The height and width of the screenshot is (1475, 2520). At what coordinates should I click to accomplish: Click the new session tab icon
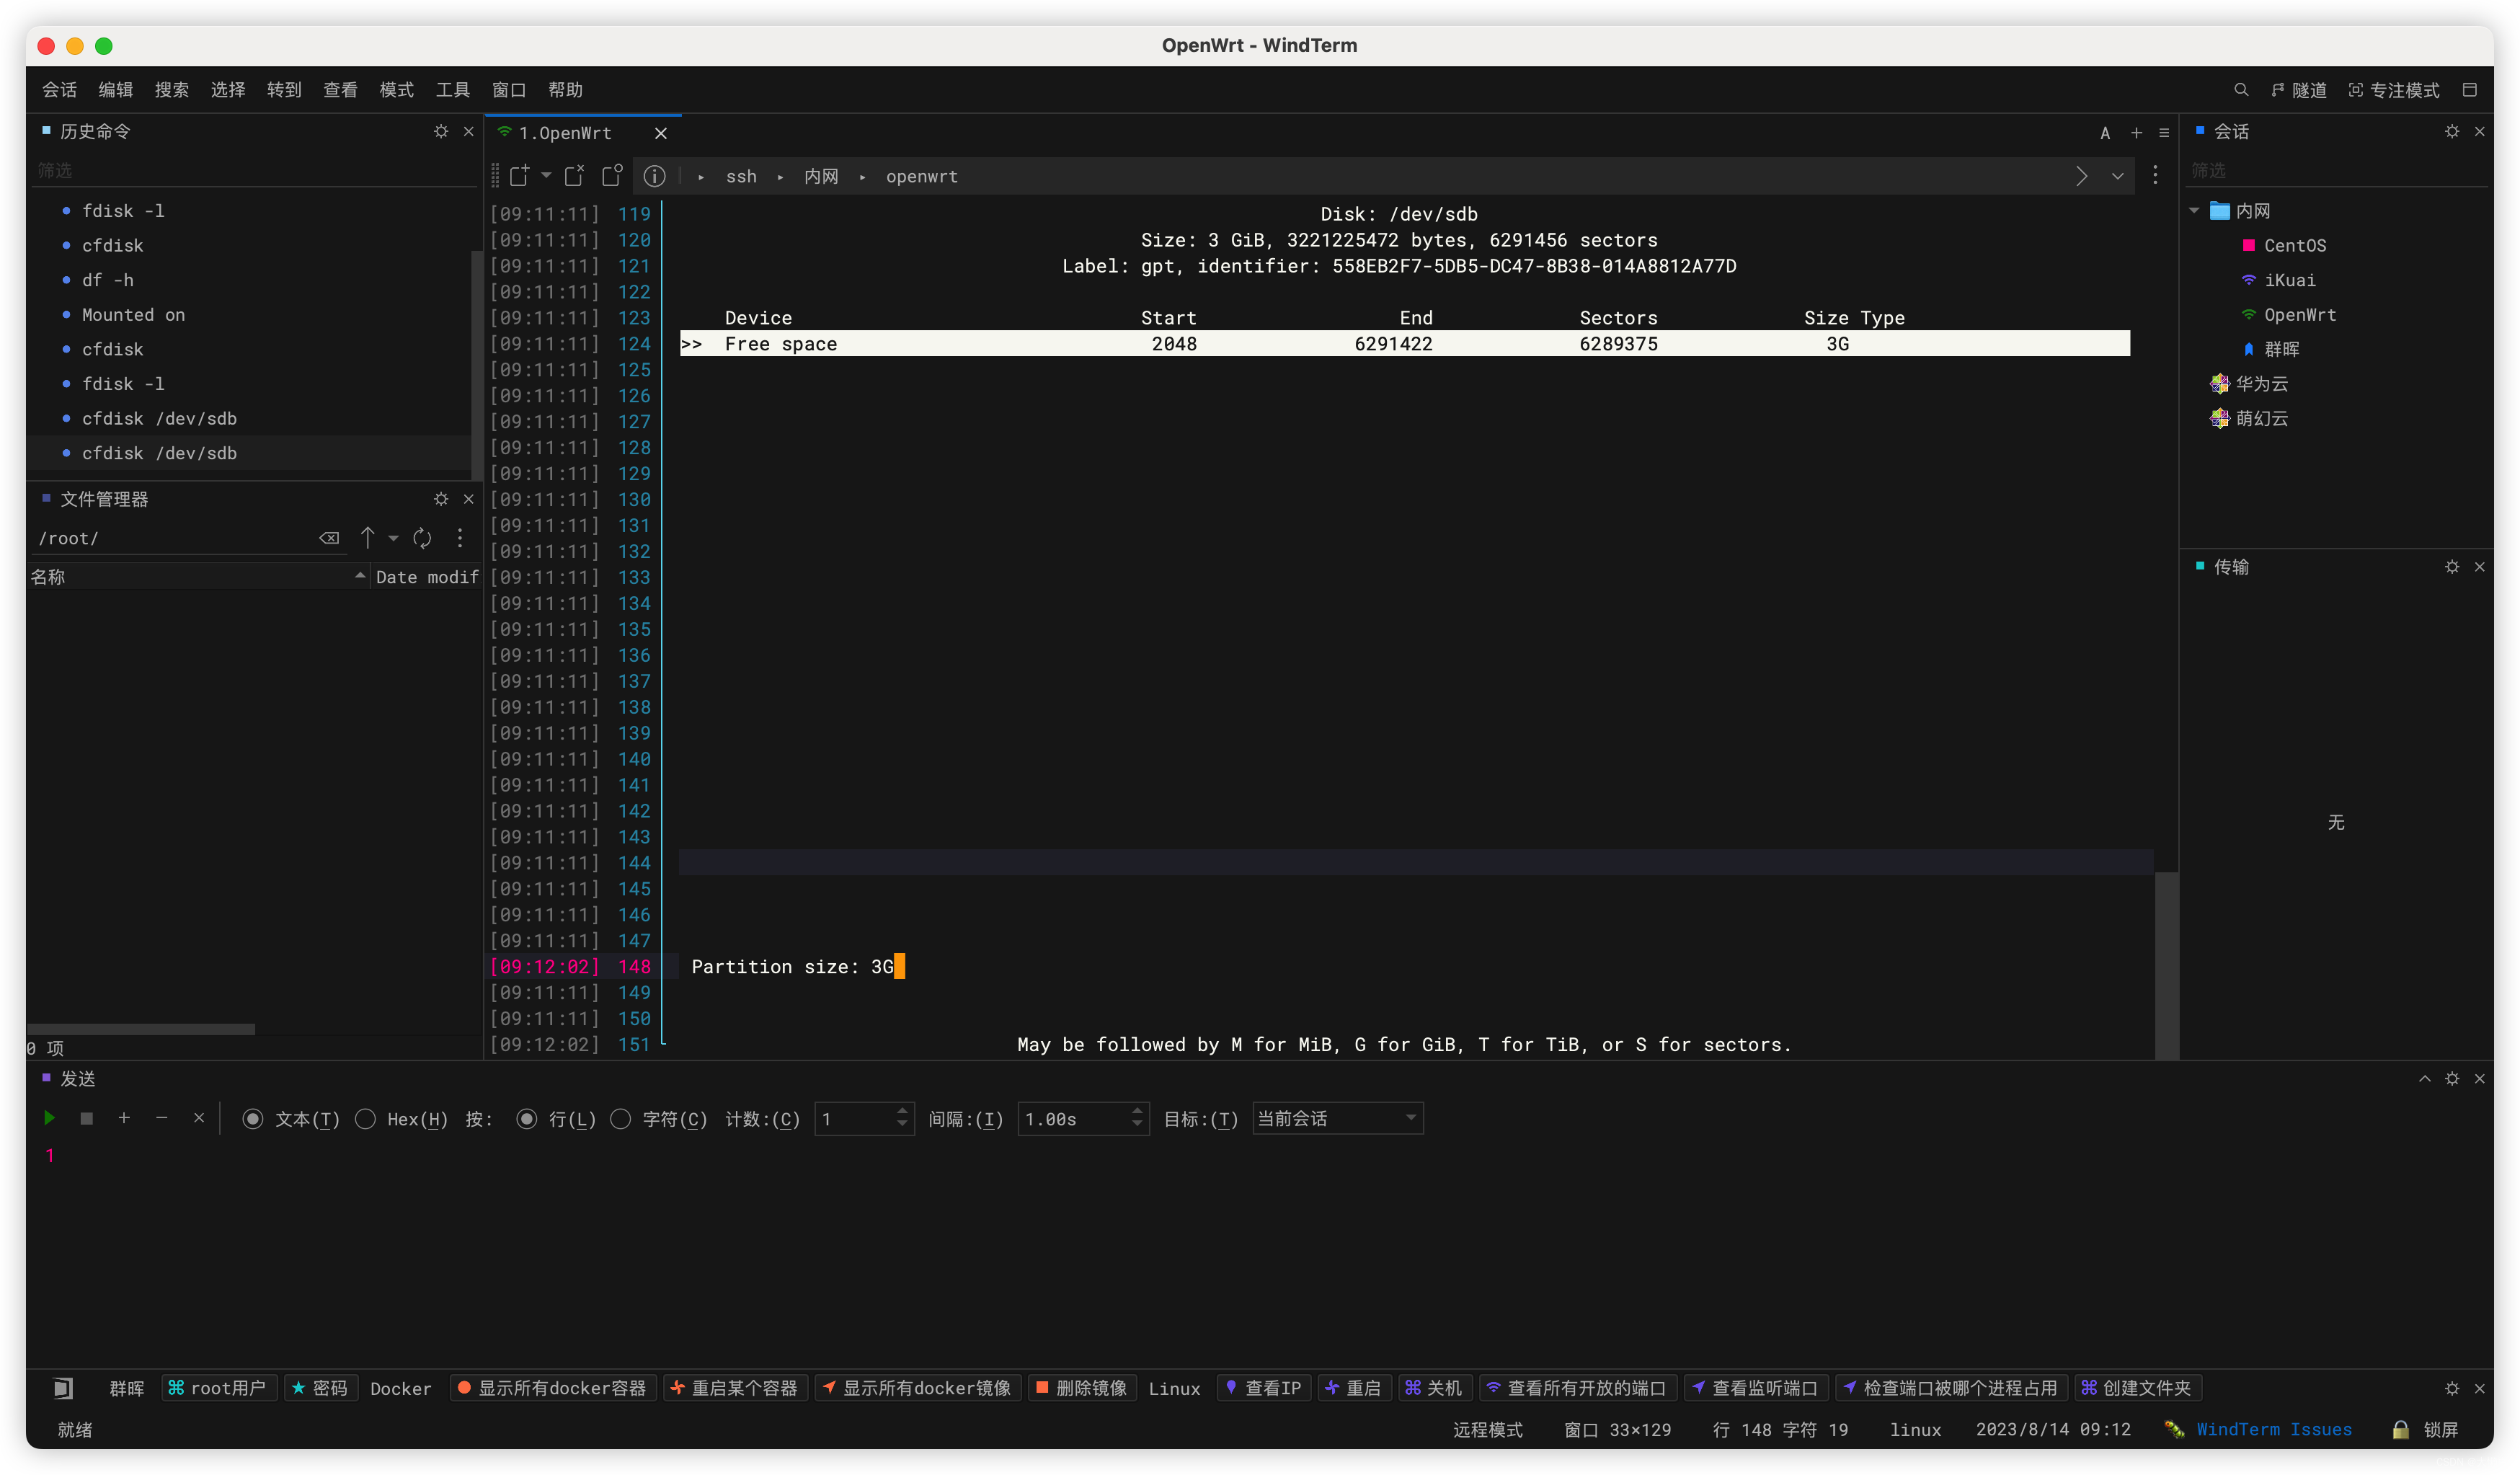coord(519,176)
